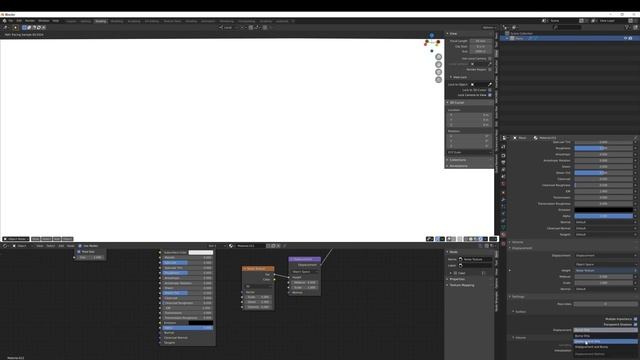
Task: Open the Render menu
Action: (30, 21)
